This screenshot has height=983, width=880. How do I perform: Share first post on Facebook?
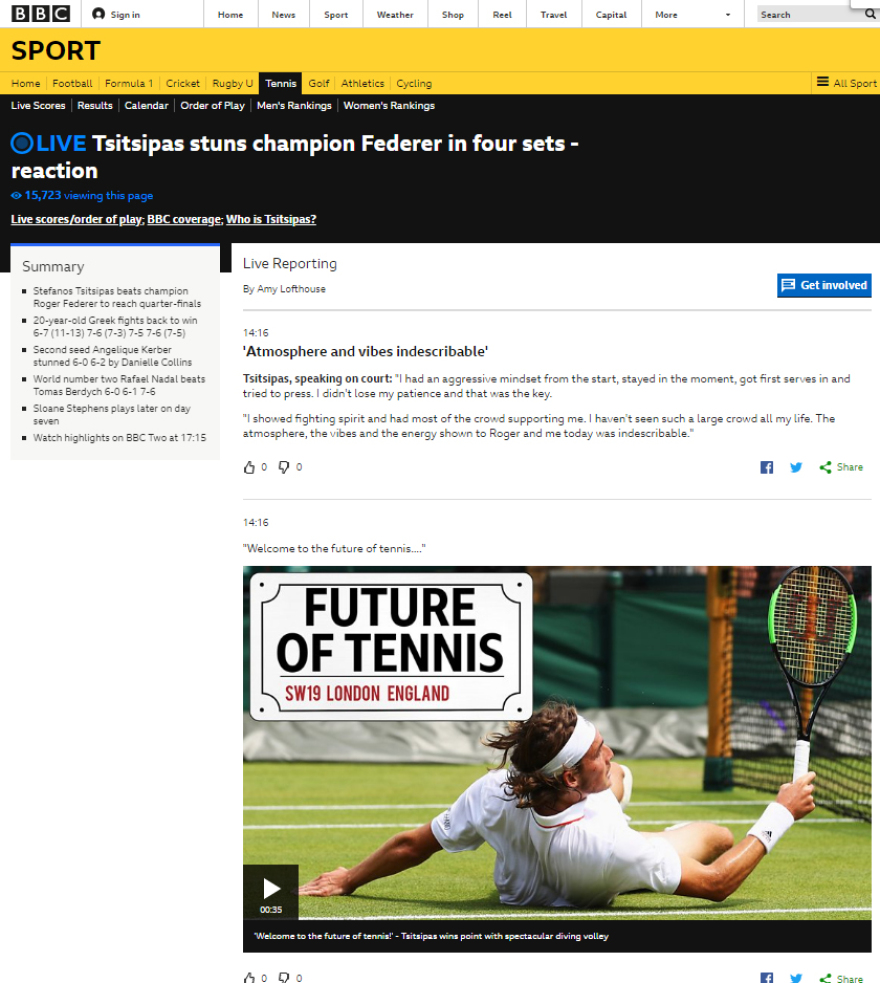point(766,467)
